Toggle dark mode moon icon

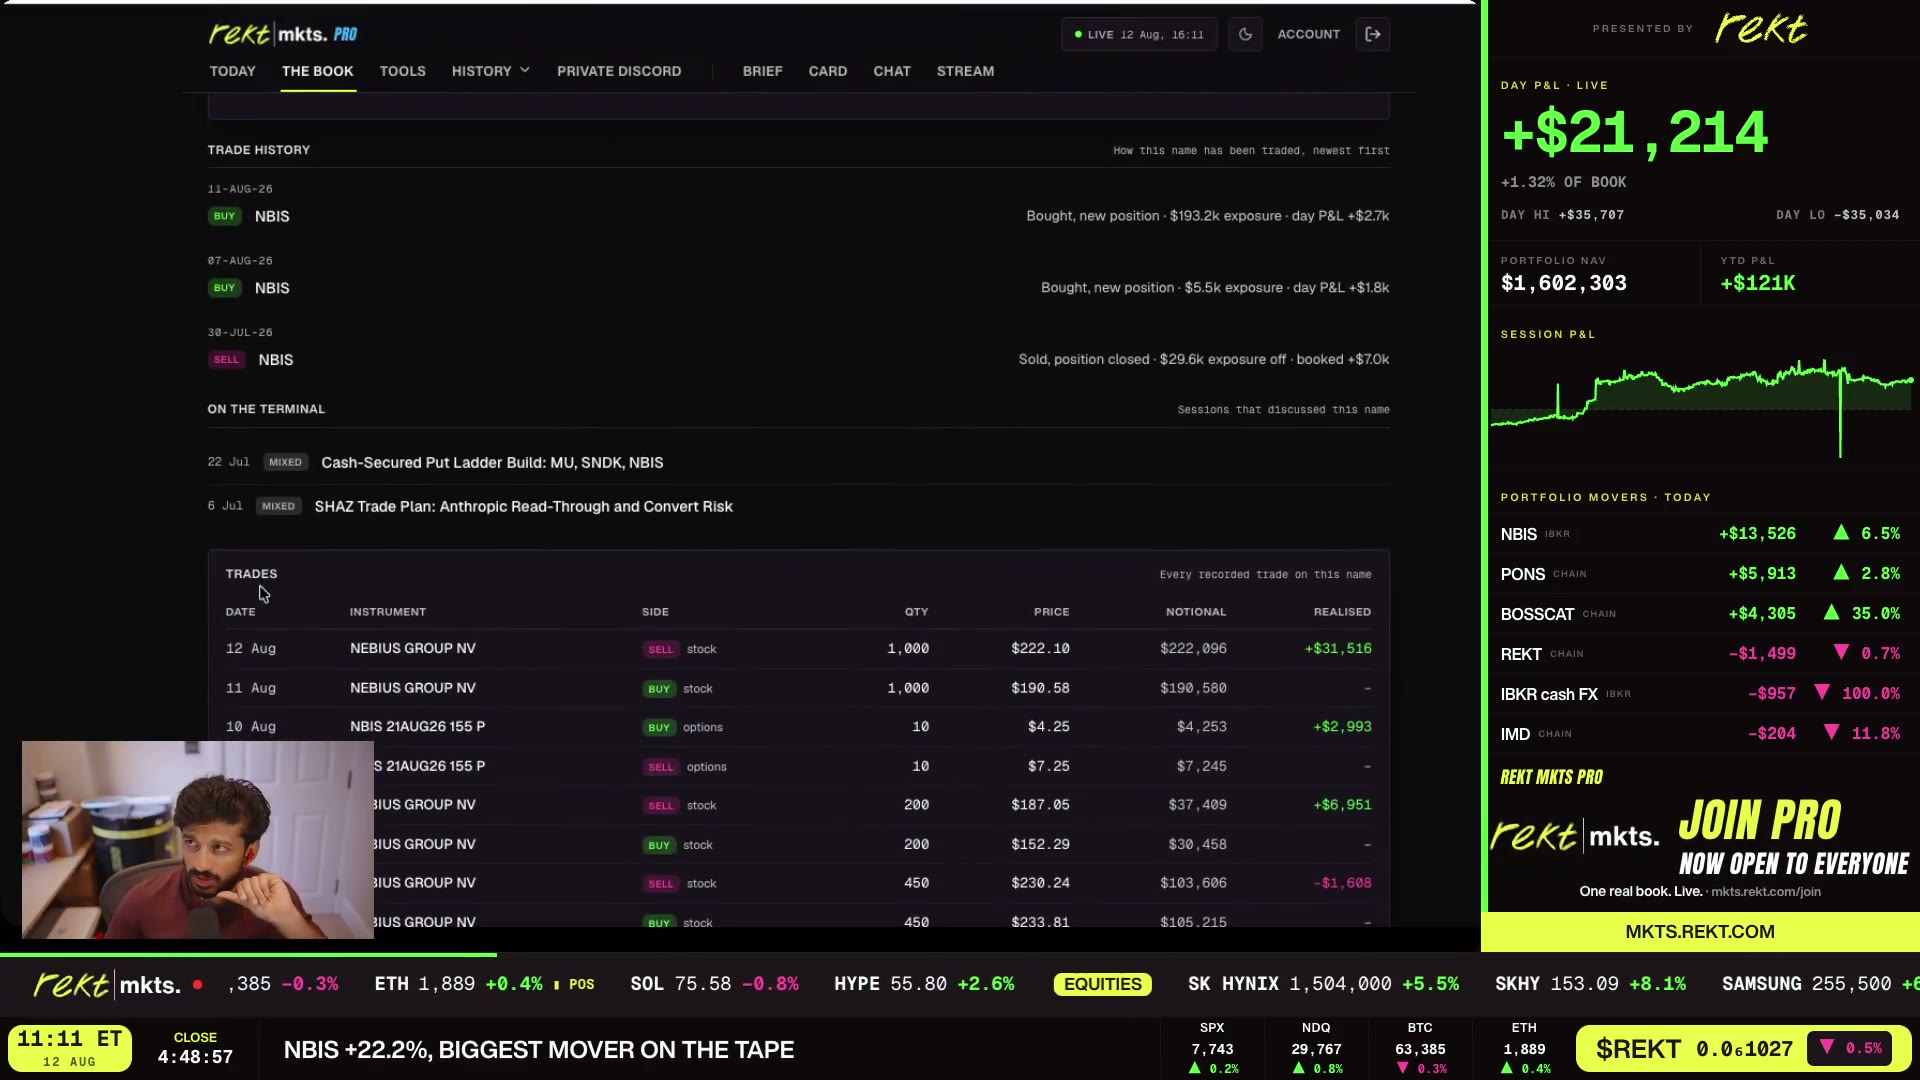[x=1245, y=34]
